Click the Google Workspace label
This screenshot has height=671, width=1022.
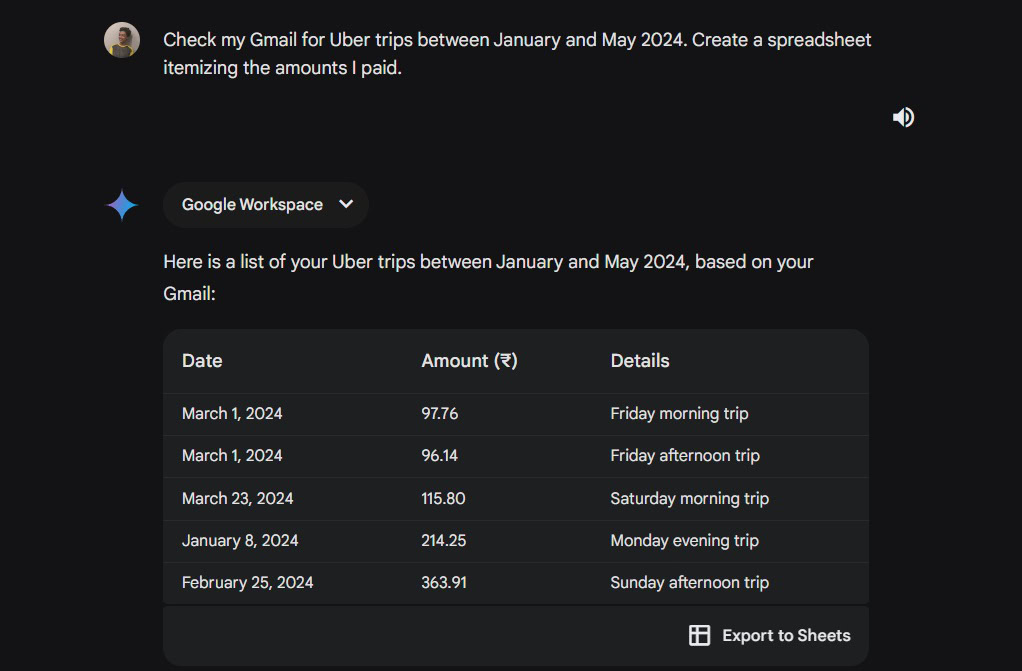pyautogui.click(x=252, y=204)
